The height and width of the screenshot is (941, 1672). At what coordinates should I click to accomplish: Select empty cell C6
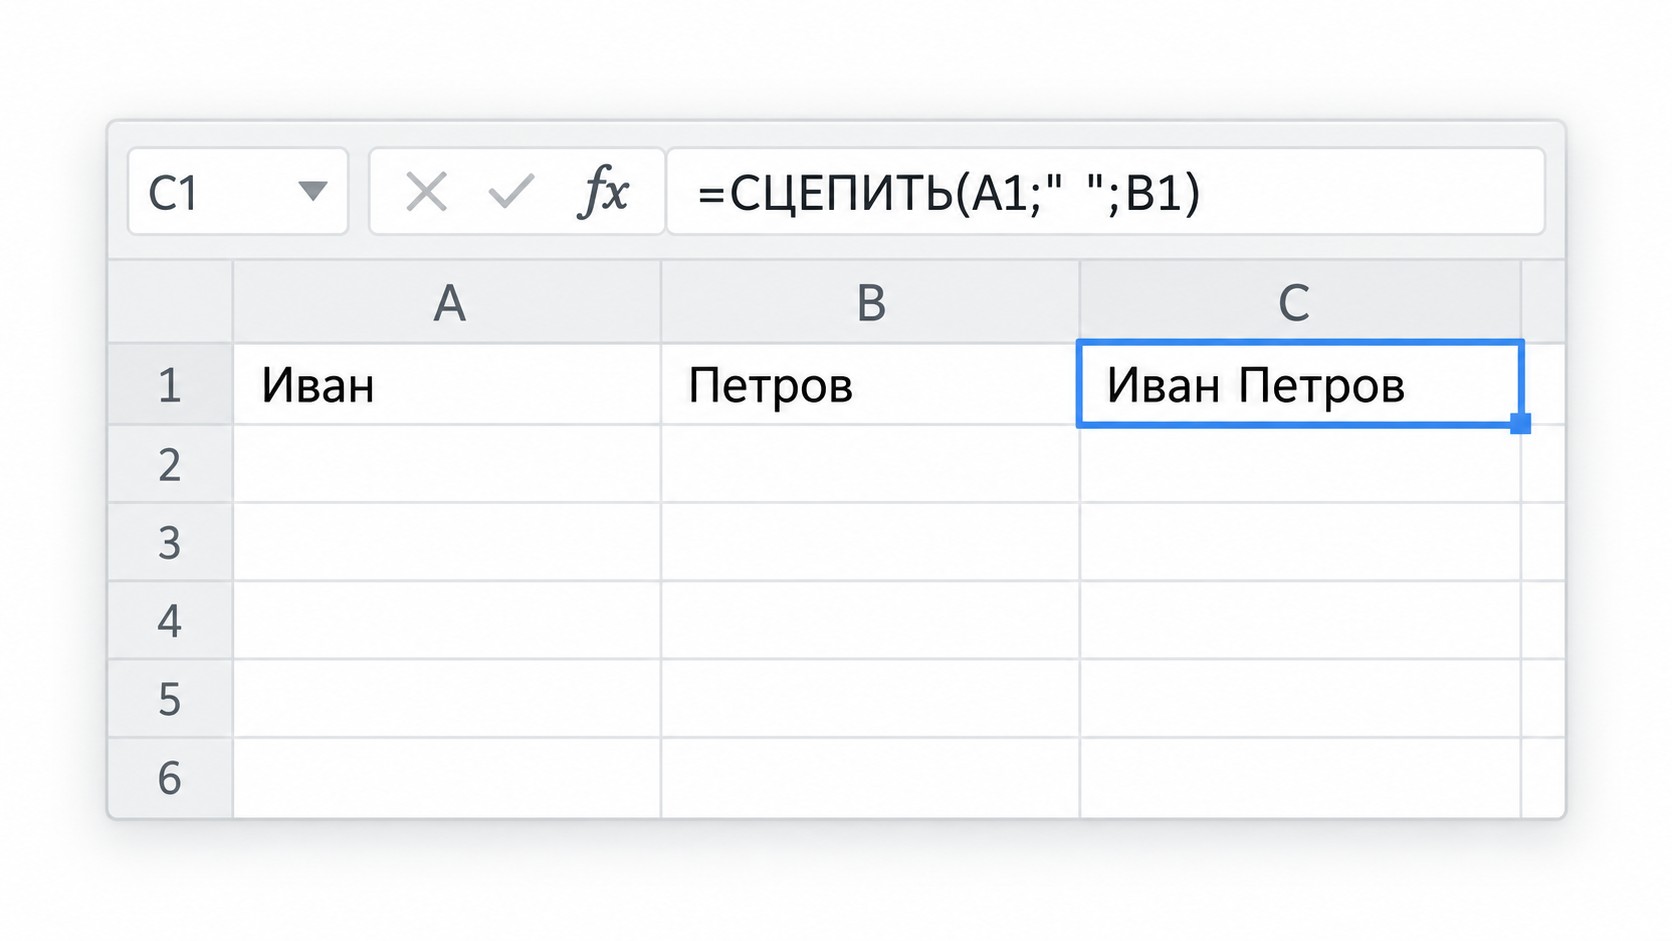[1300, 778]
